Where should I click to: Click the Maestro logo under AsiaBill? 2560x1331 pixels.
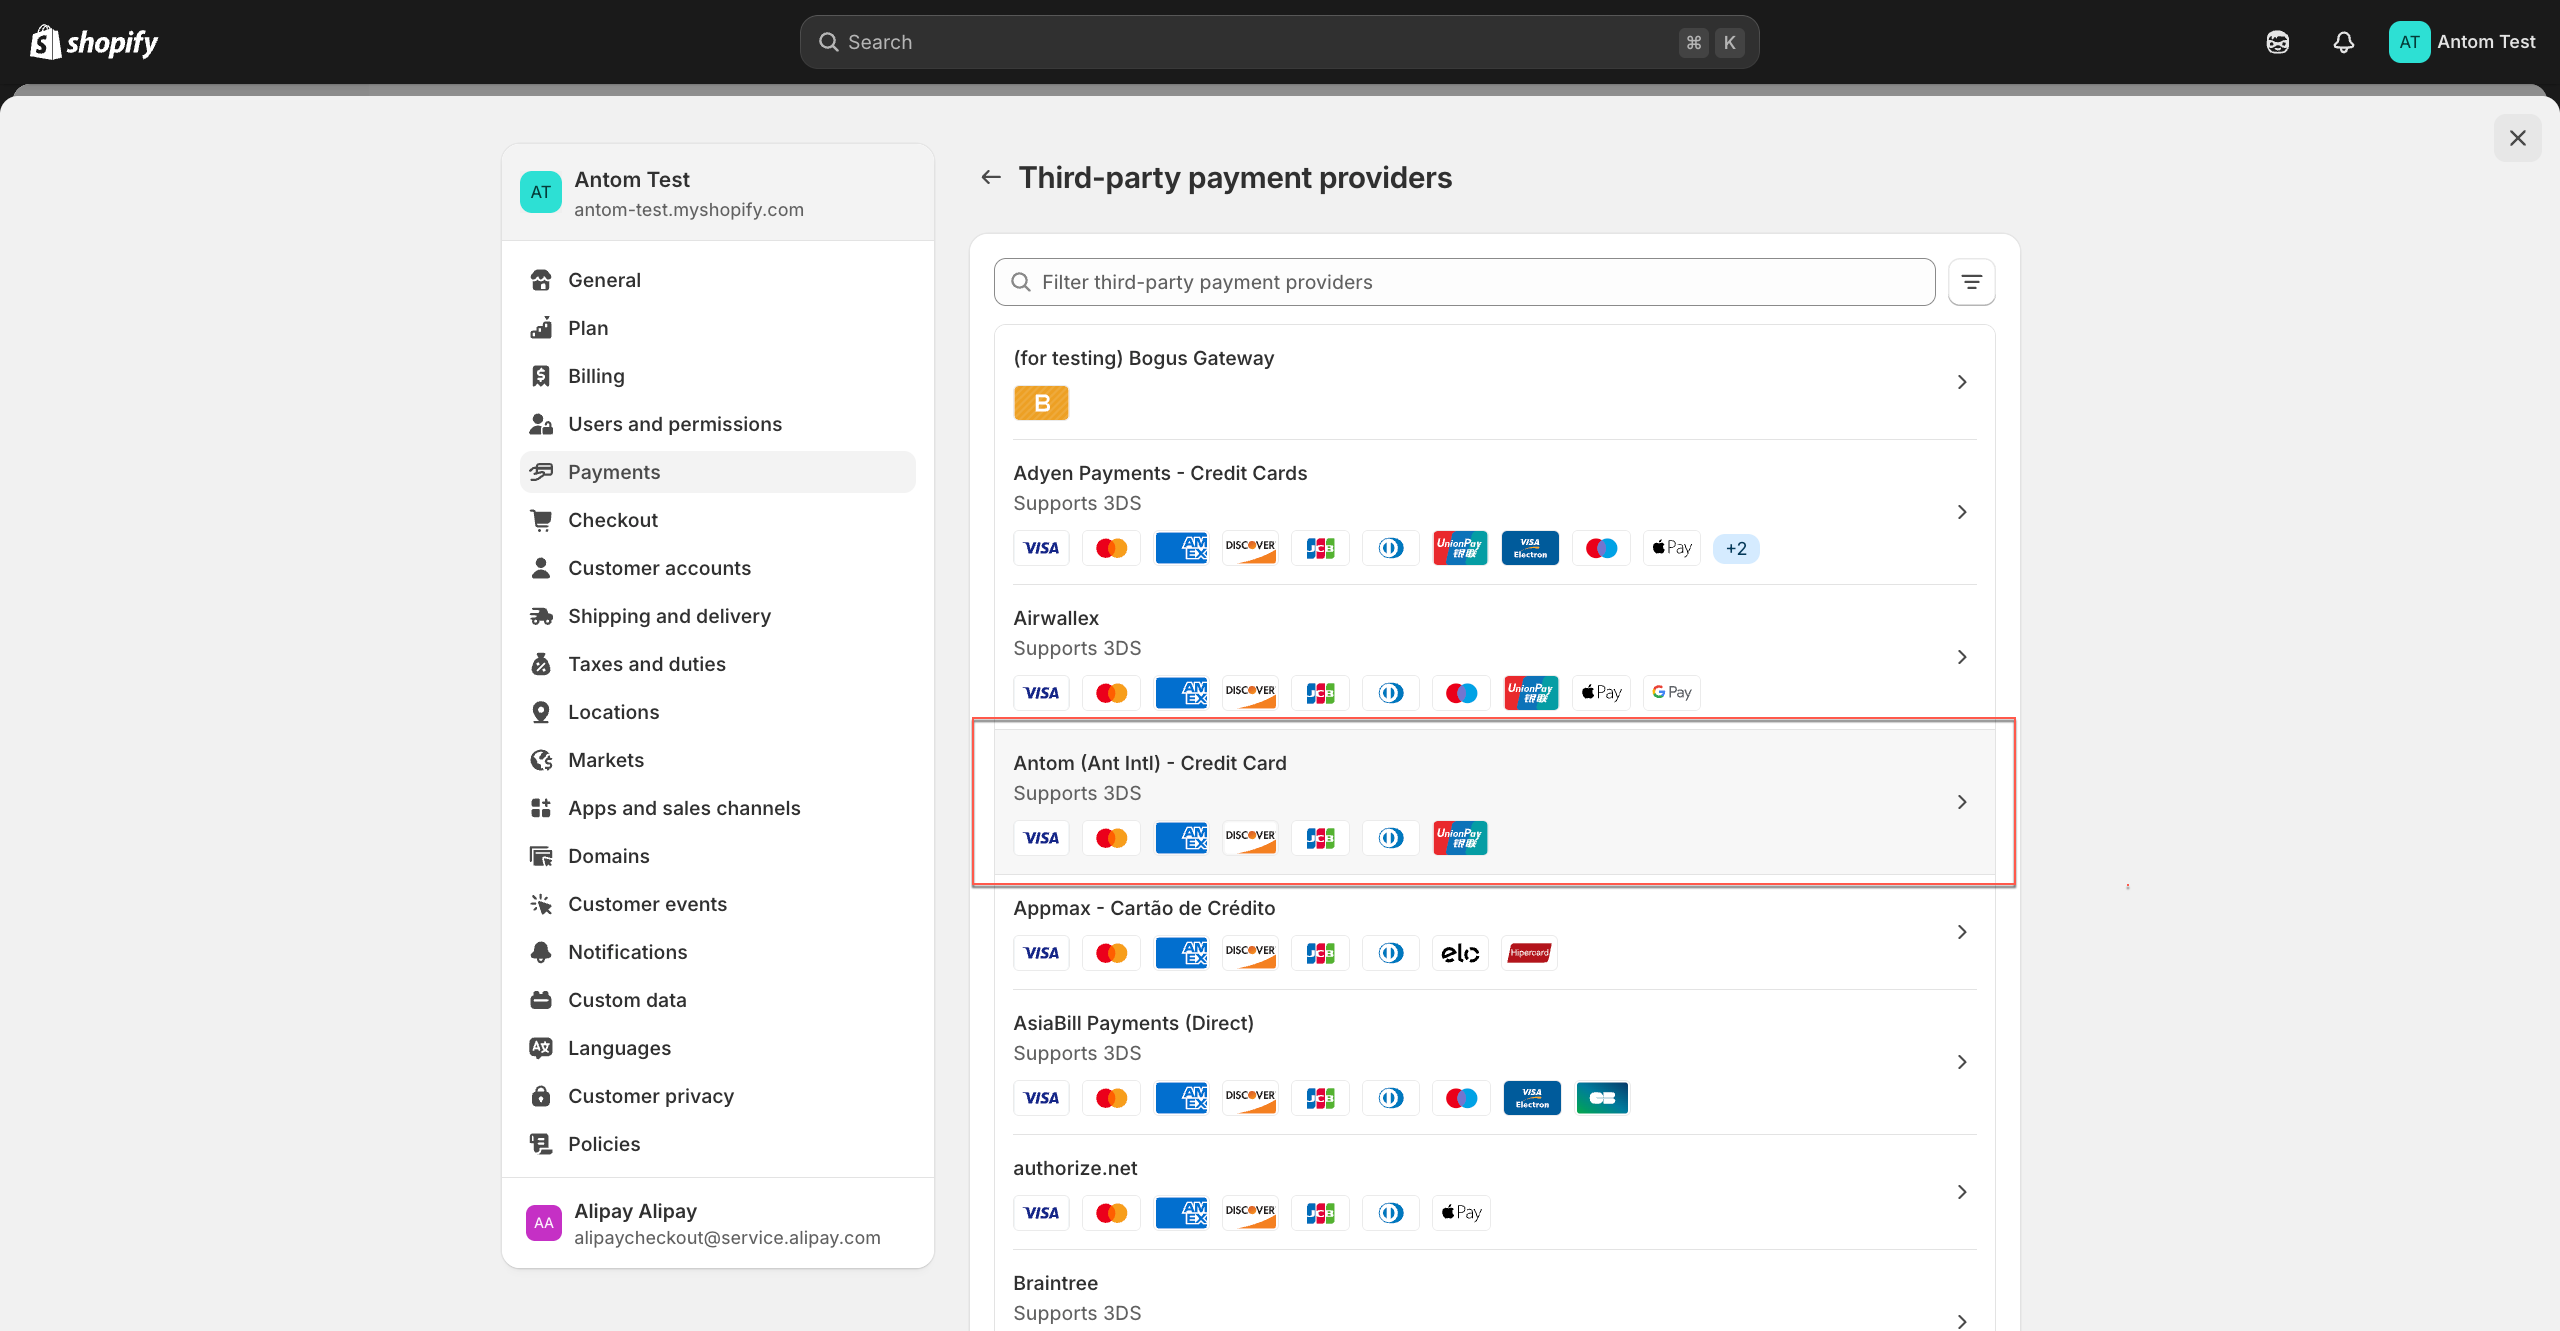[1461, 1098]
